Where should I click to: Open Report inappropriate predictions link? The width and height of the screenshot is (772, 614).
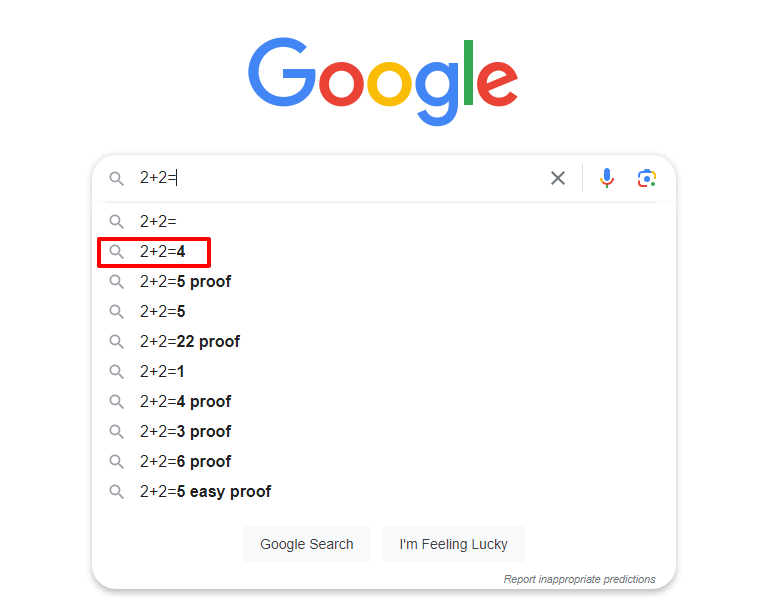coord(580,579)
